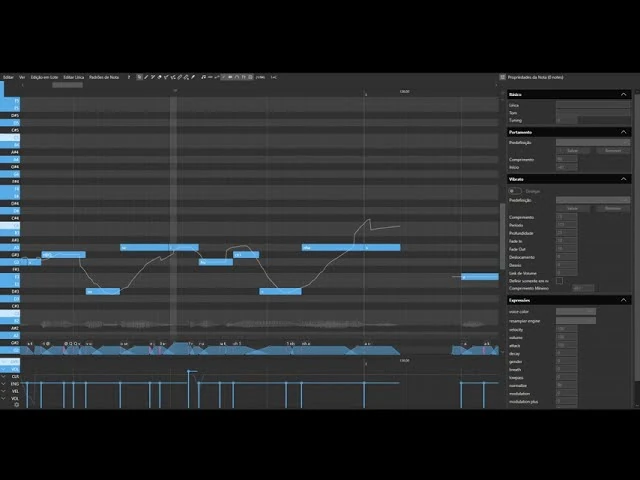The width and height of the screenshot is (640, 480).
Task: Select the selection cursor tool
Action: [x=139, y=77]
